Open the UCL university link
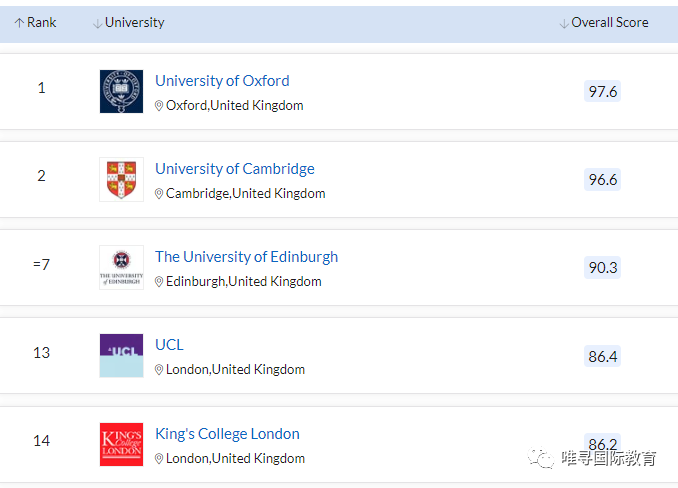The height and width of the screenshot is (488, 678). tap(169, 345)
